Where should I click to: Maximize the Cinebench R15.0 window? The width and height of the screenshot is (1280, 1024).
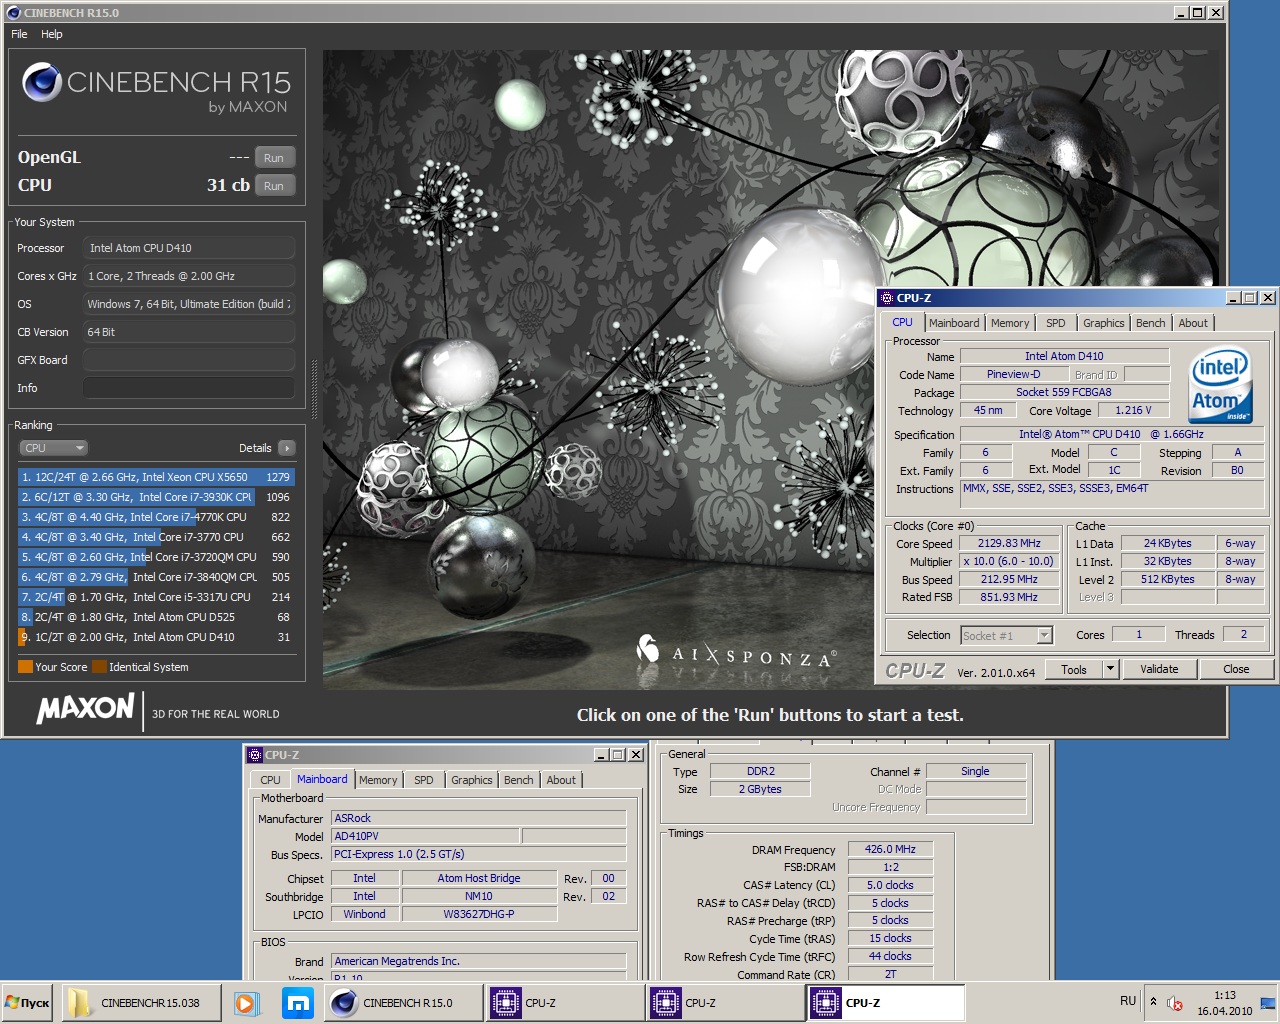[x=1198, y=13]
